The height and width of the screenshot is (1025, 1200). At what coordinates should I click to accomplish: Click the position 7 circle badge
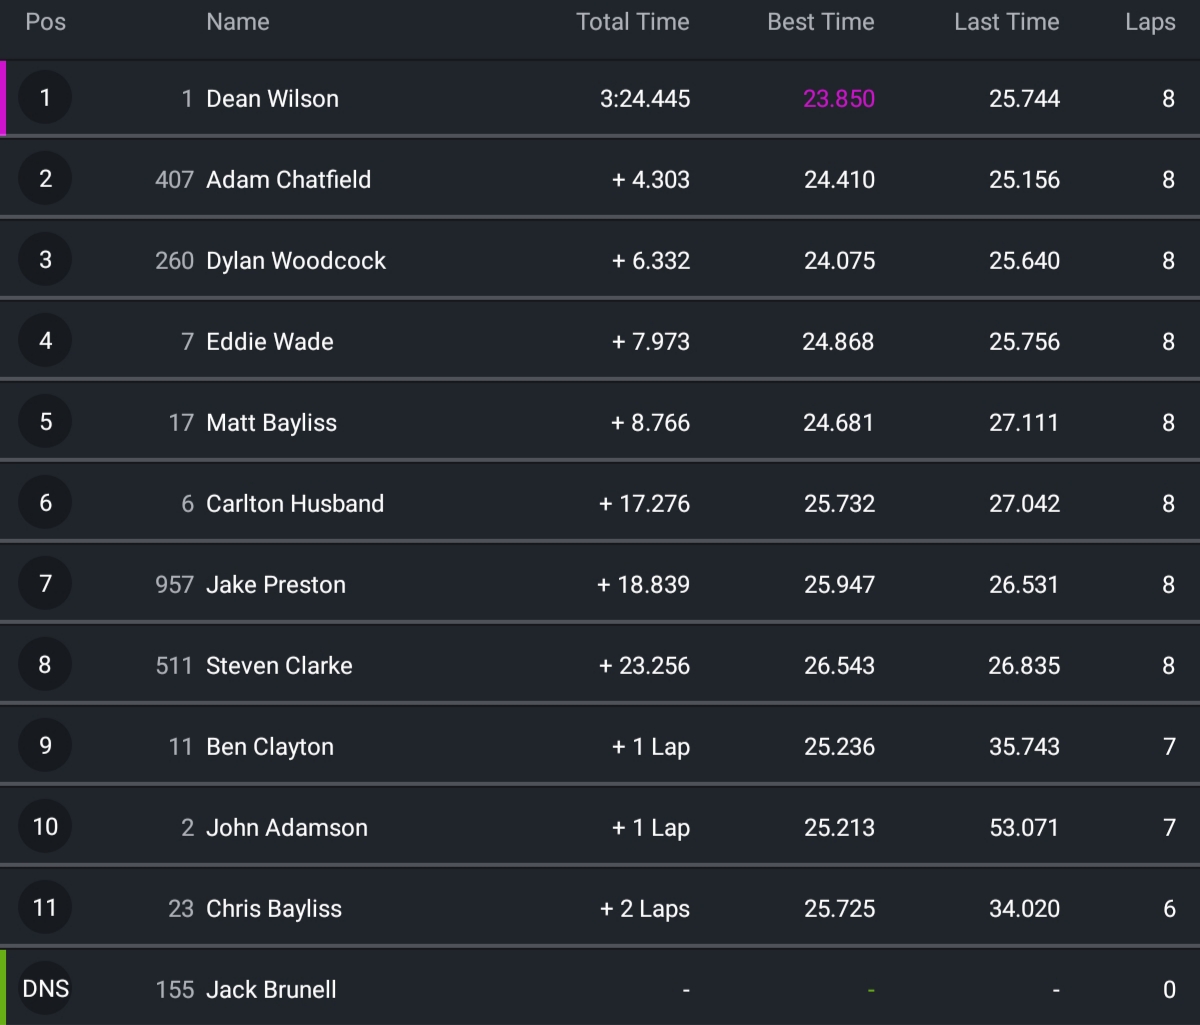click(45, 584)
